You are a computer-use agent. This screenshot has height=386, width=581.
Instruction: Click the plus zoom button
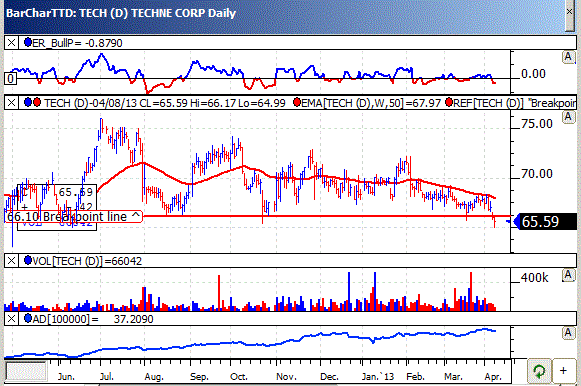coord(564,371)
